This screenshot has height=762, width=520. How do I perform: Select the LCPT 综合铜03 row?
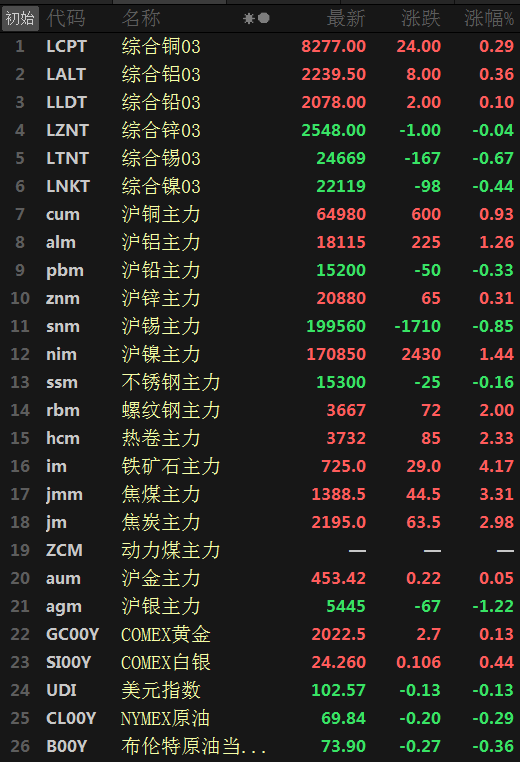[260, 47]
